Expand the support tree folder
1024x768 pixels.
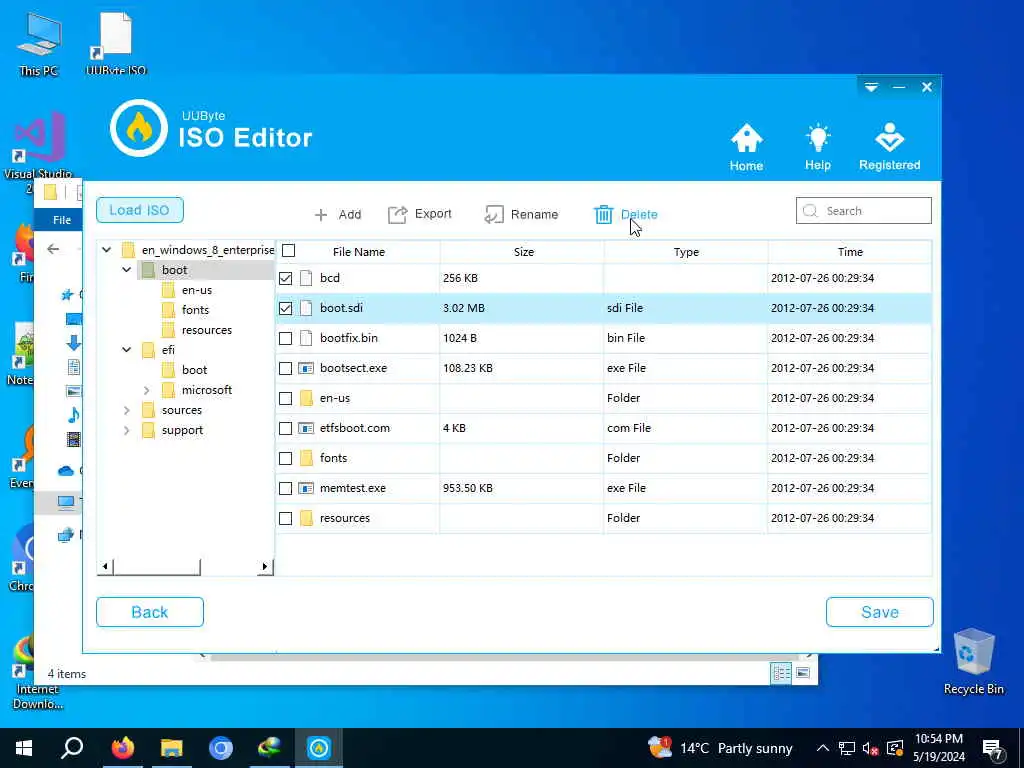click(127, 430)
